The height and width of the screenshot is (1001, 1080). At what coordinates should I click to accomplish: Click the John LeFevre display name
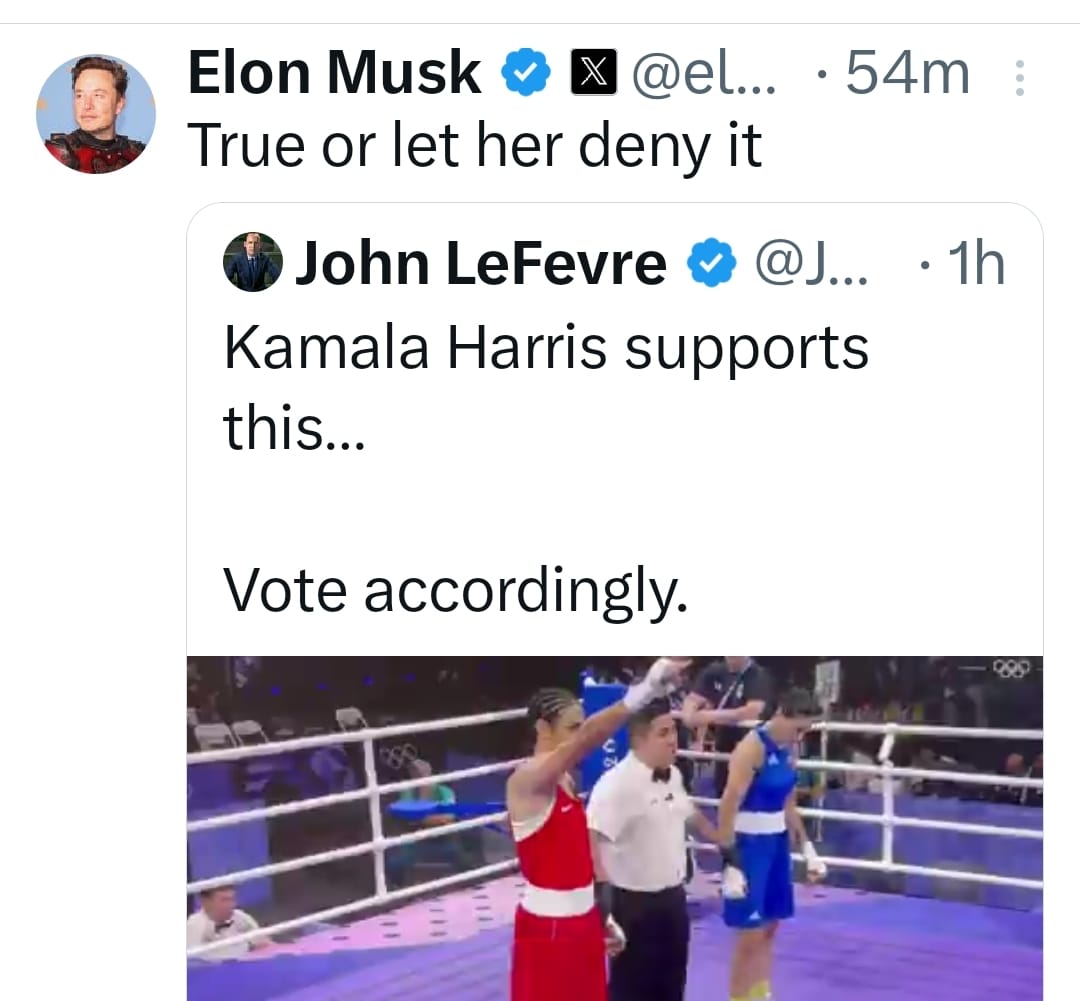click(x=480, y=263)
